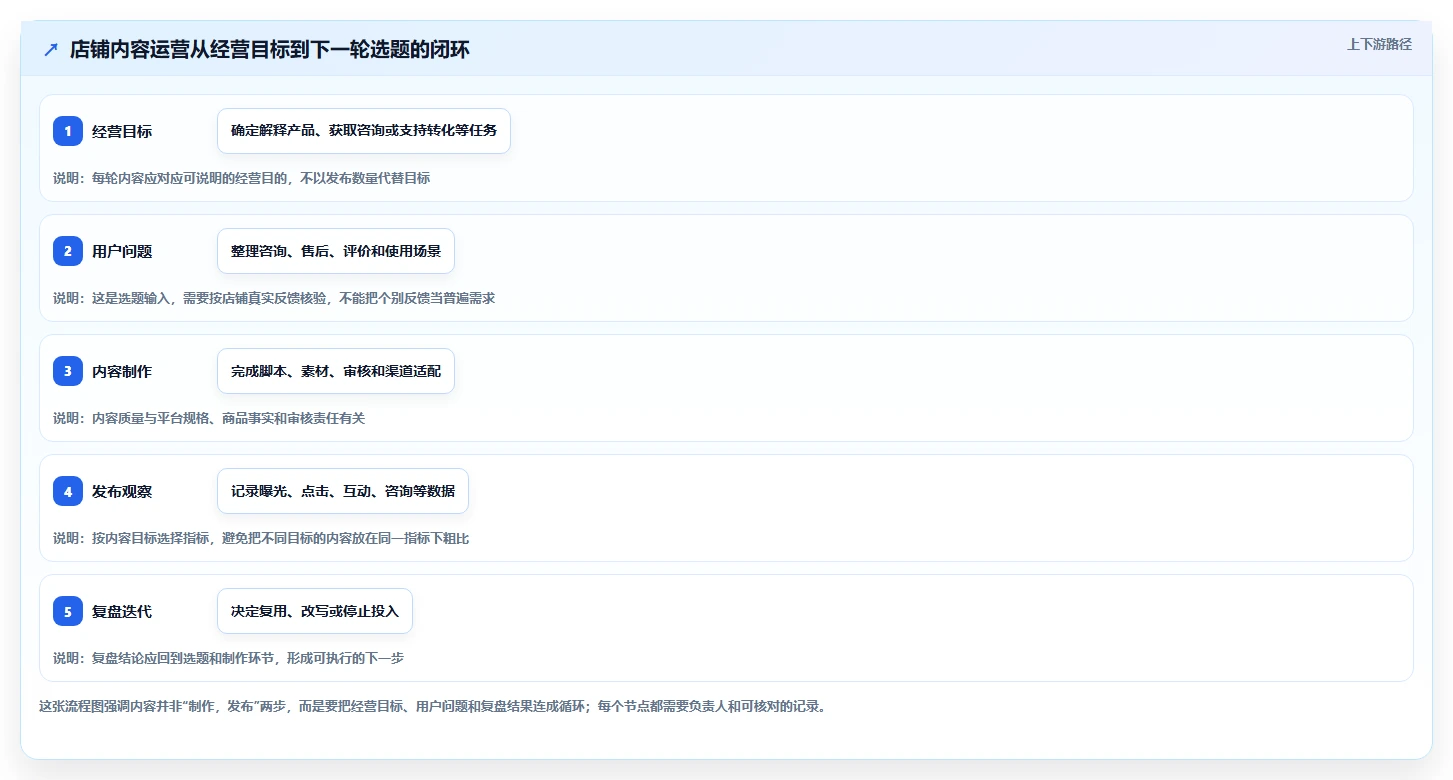Screen dimensions: 1453x780
Task: Click the 内容制作 step label
Action: tap(122, 371)
